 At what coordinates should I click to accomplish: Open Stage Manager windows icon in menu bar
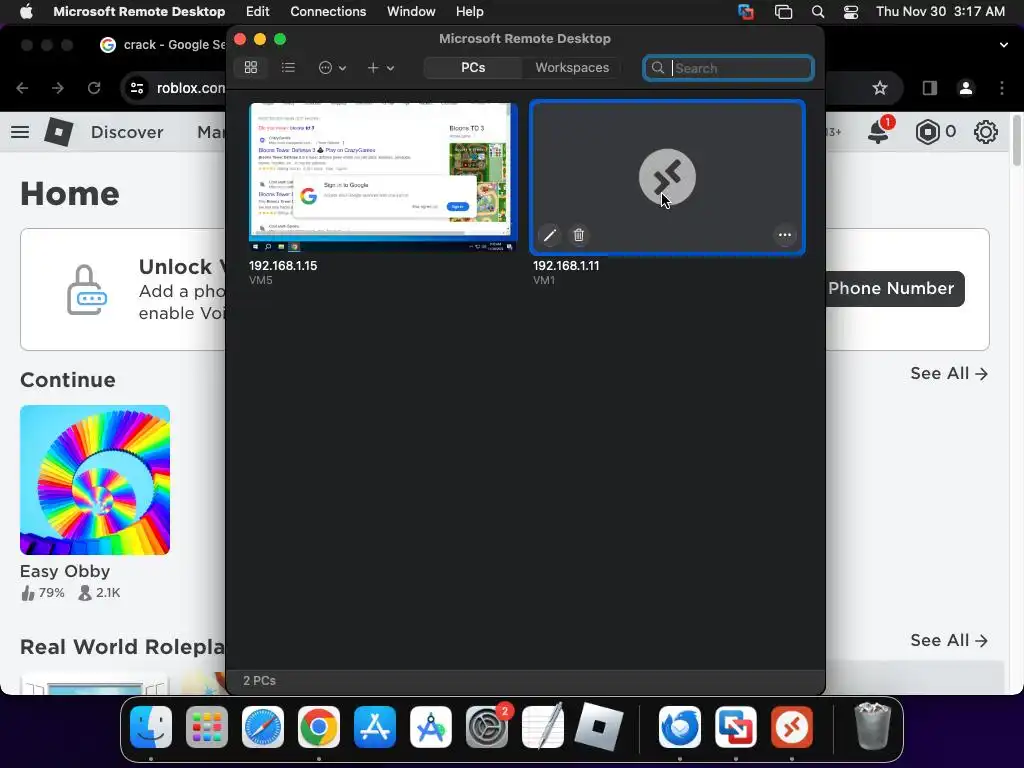click(x=783, y=12)
